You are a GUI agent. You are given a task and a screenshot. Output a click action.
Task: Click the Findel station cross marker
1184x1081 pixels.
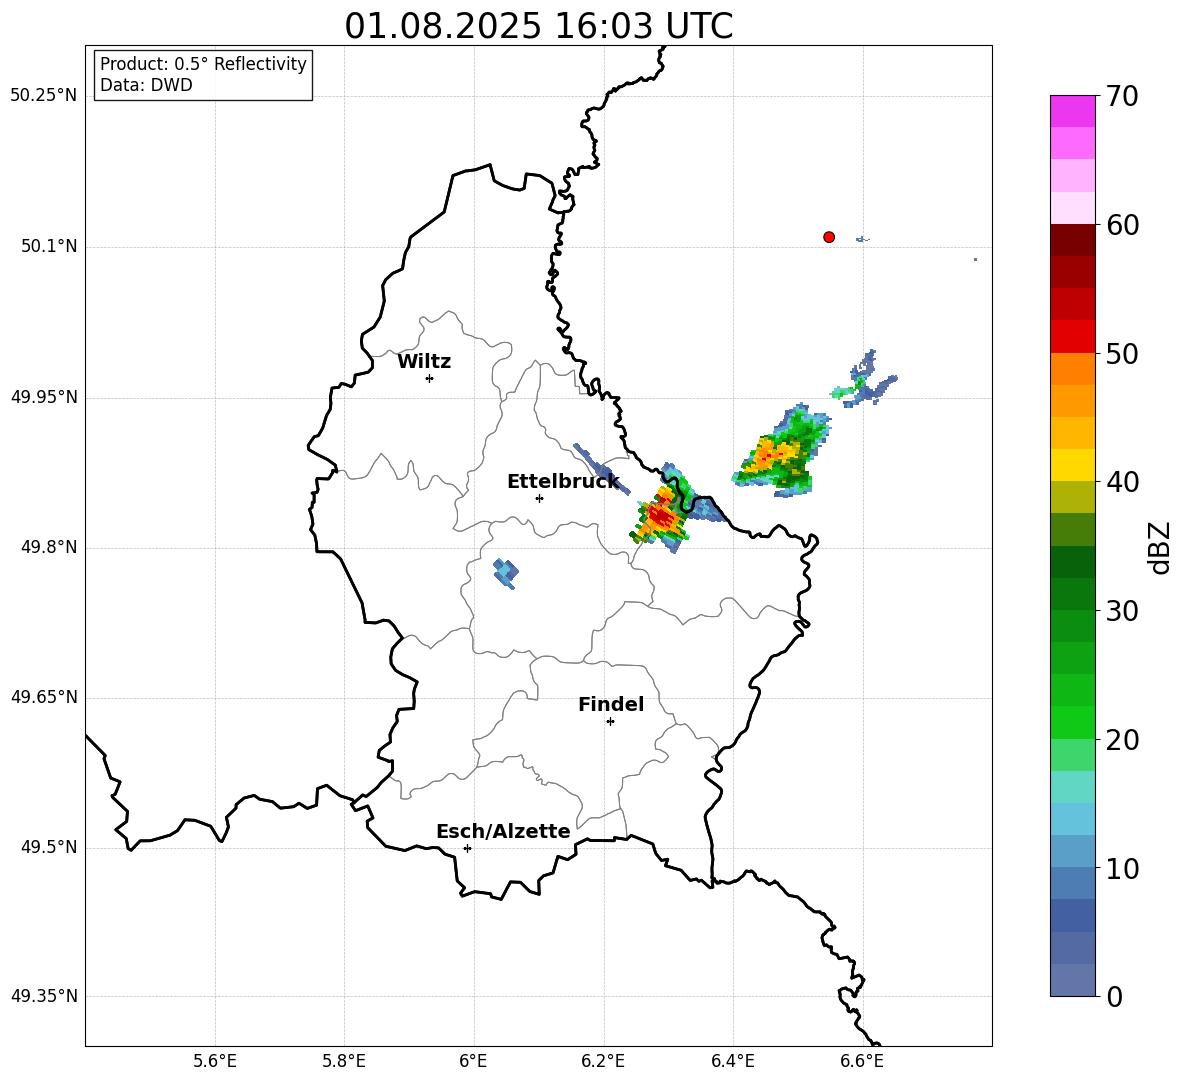(610, 722)
